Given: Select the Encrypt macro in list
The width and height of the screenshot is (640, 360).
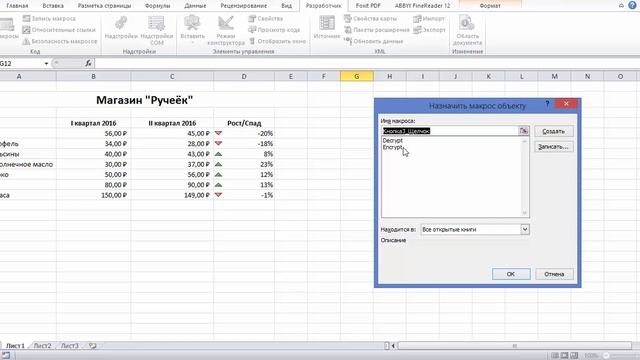Looking at the screenshot, I should tap(393, 147).
